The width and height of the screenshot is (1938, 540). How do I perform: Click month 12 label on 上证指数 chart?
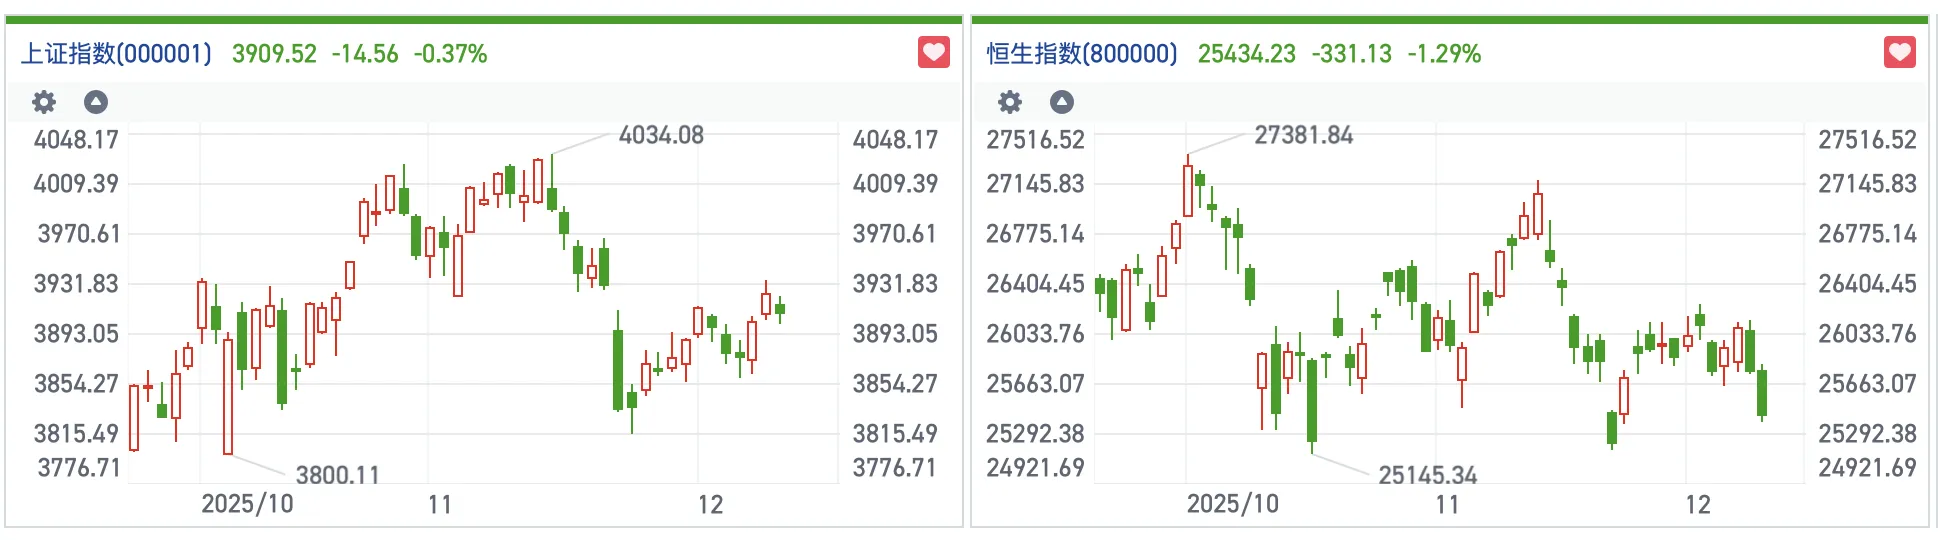[710, 504]
